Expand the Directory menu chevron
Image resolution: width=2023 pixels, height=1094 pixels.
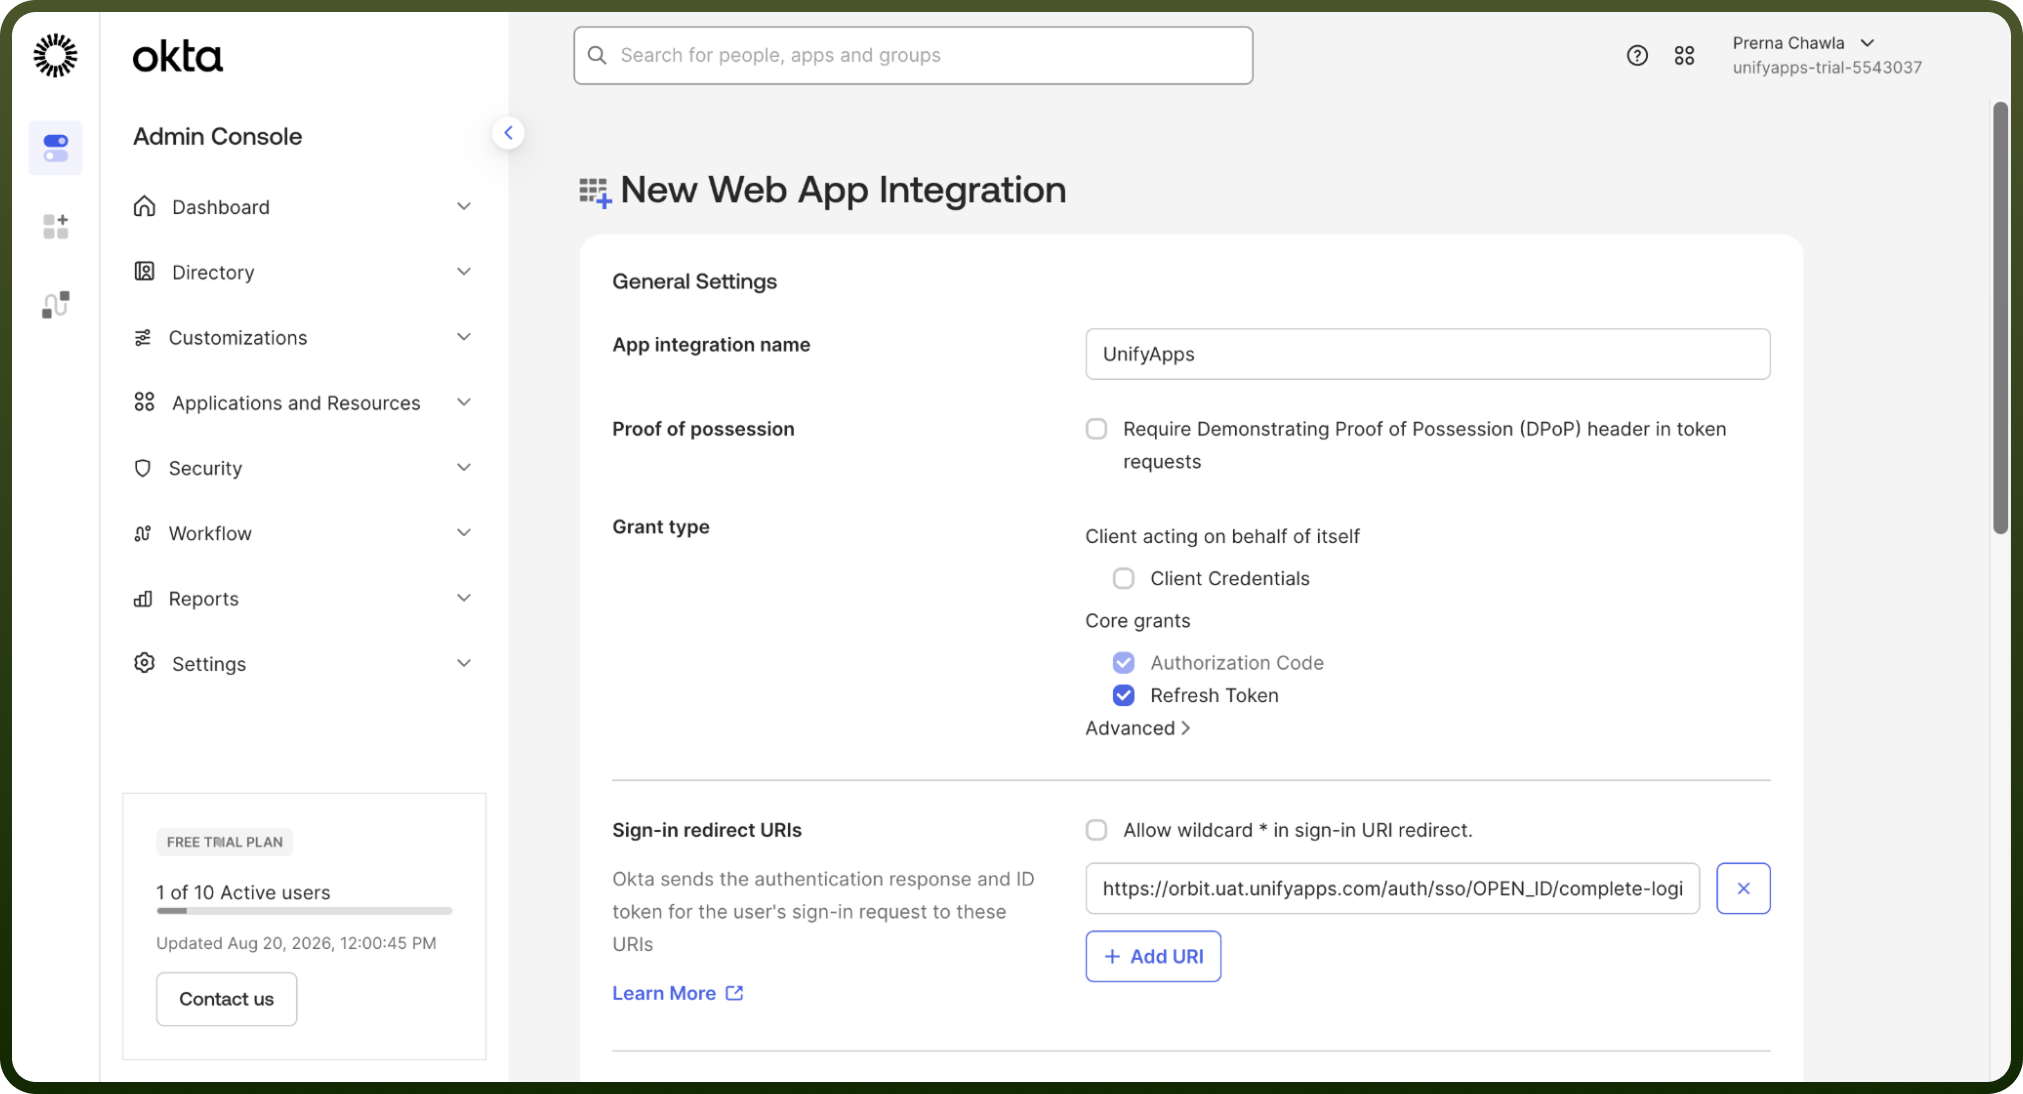click(464, 272)
